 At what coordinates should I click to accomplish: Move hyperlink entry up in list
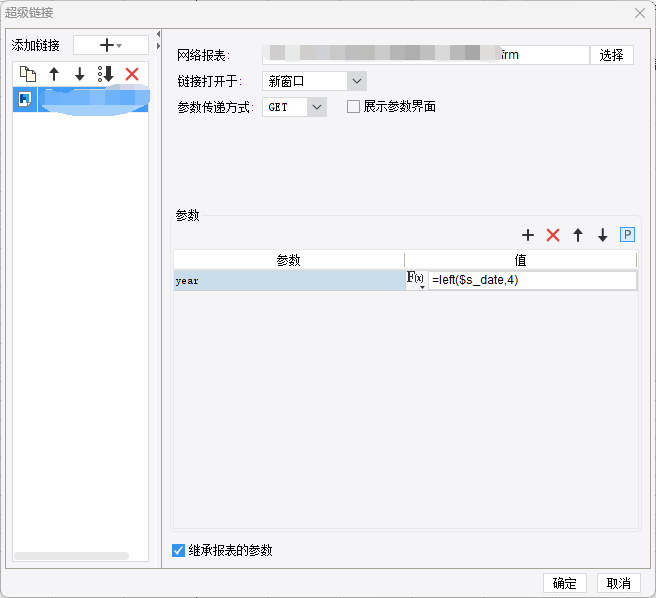pos(54,74)
